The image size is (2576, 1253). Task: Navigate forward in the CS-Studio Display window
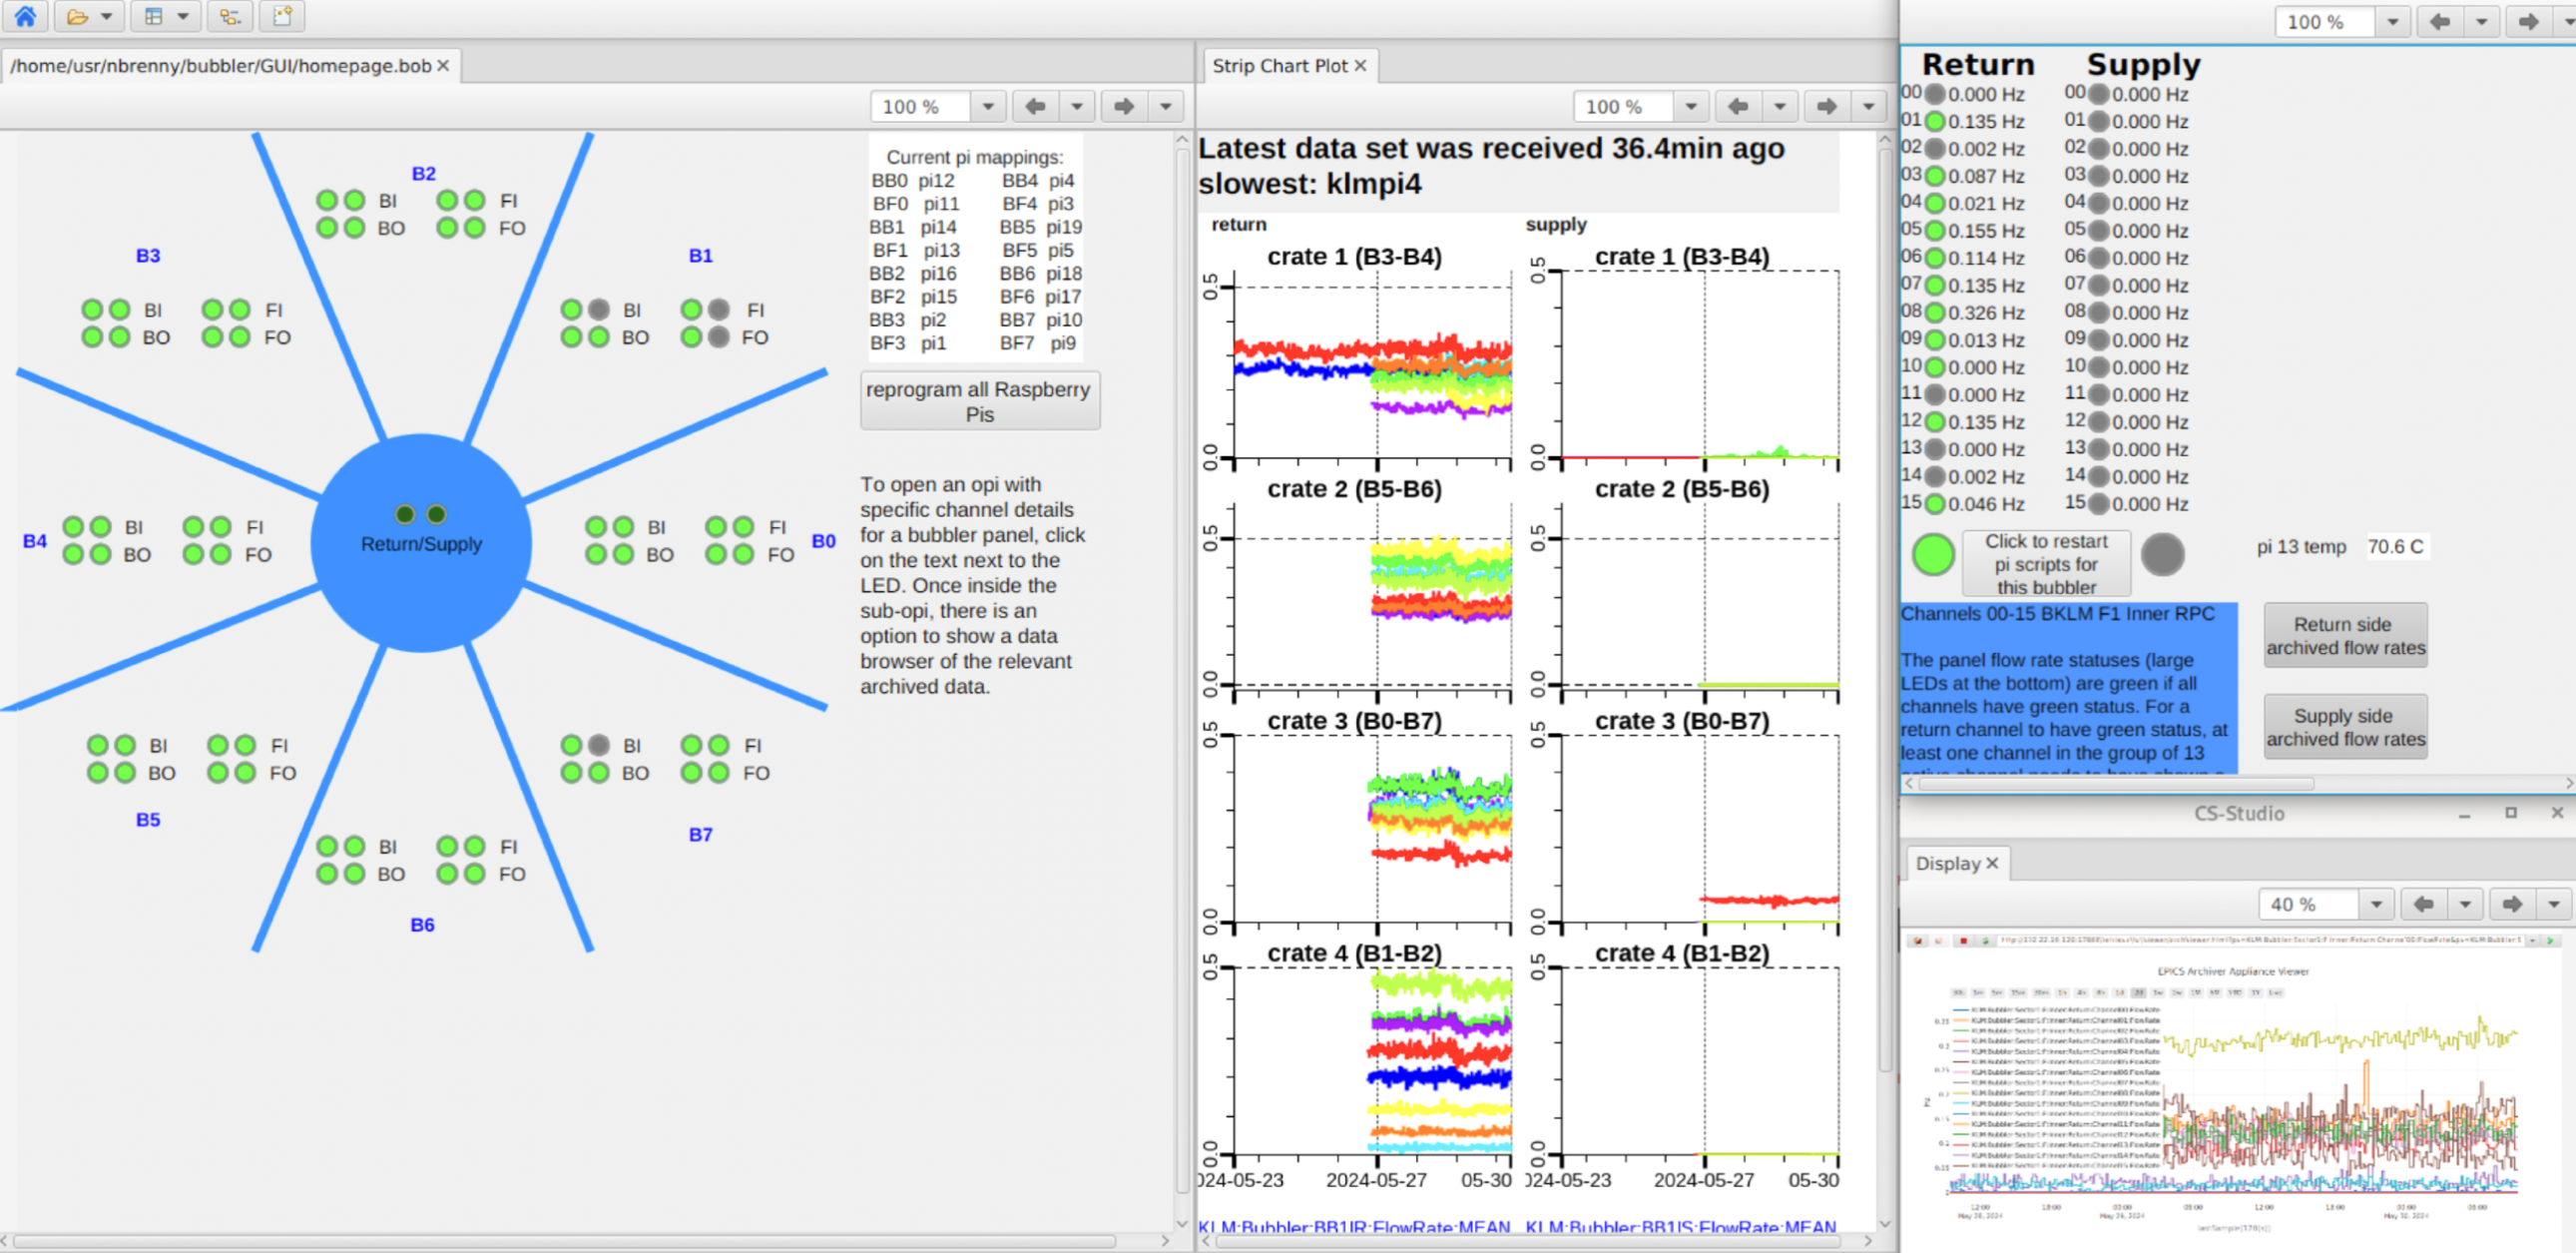coord(2513,904)
